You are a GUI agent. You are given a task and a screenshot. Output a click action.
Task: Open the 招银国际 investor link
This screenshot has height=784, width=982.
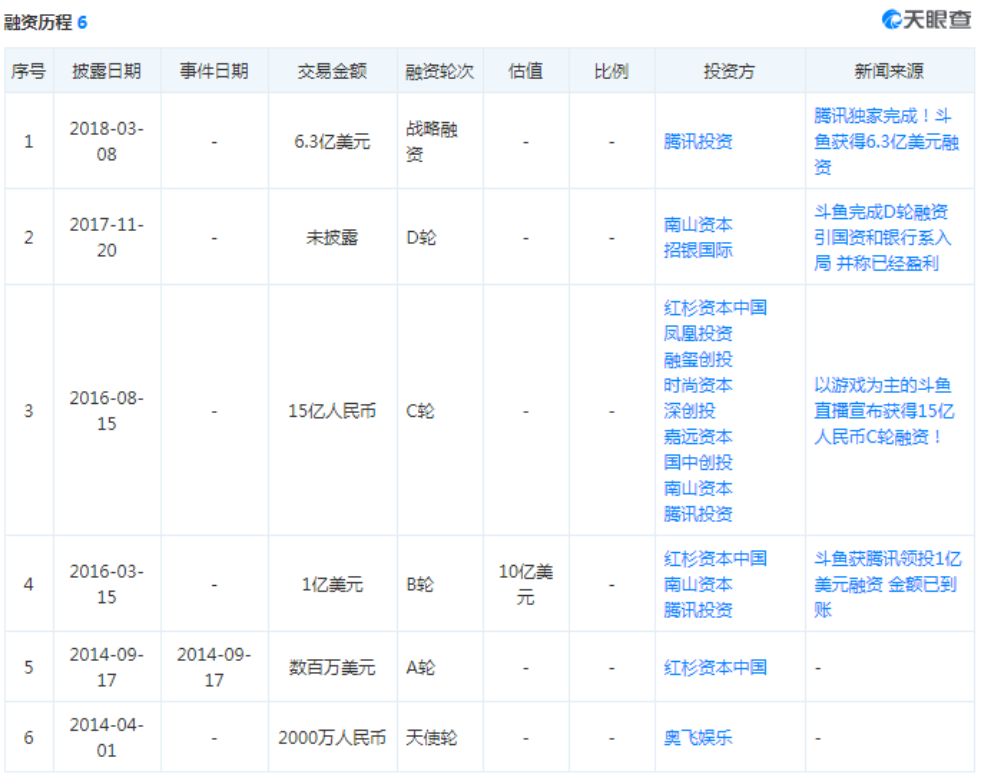tap(698, 250)
